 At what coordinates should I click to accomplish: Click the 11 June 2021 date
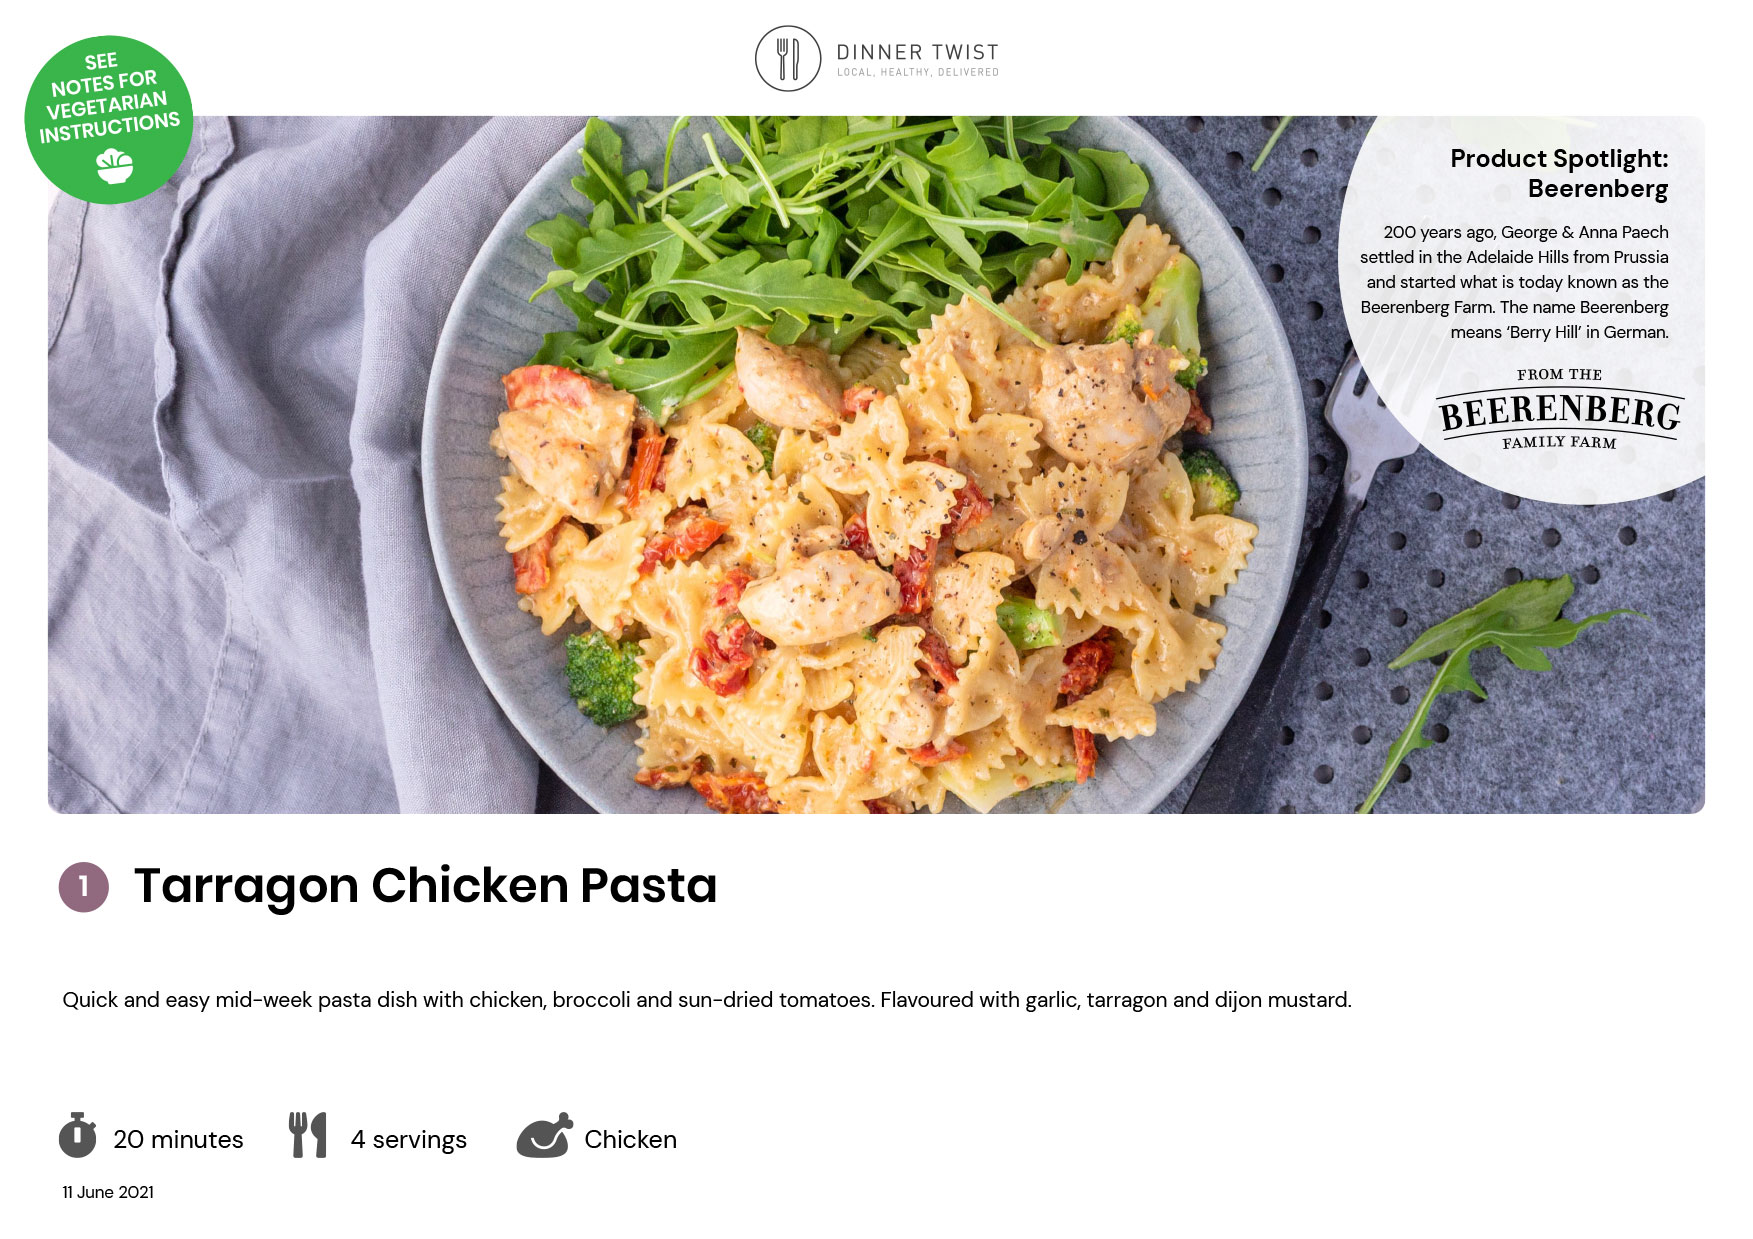(108, 1192)
